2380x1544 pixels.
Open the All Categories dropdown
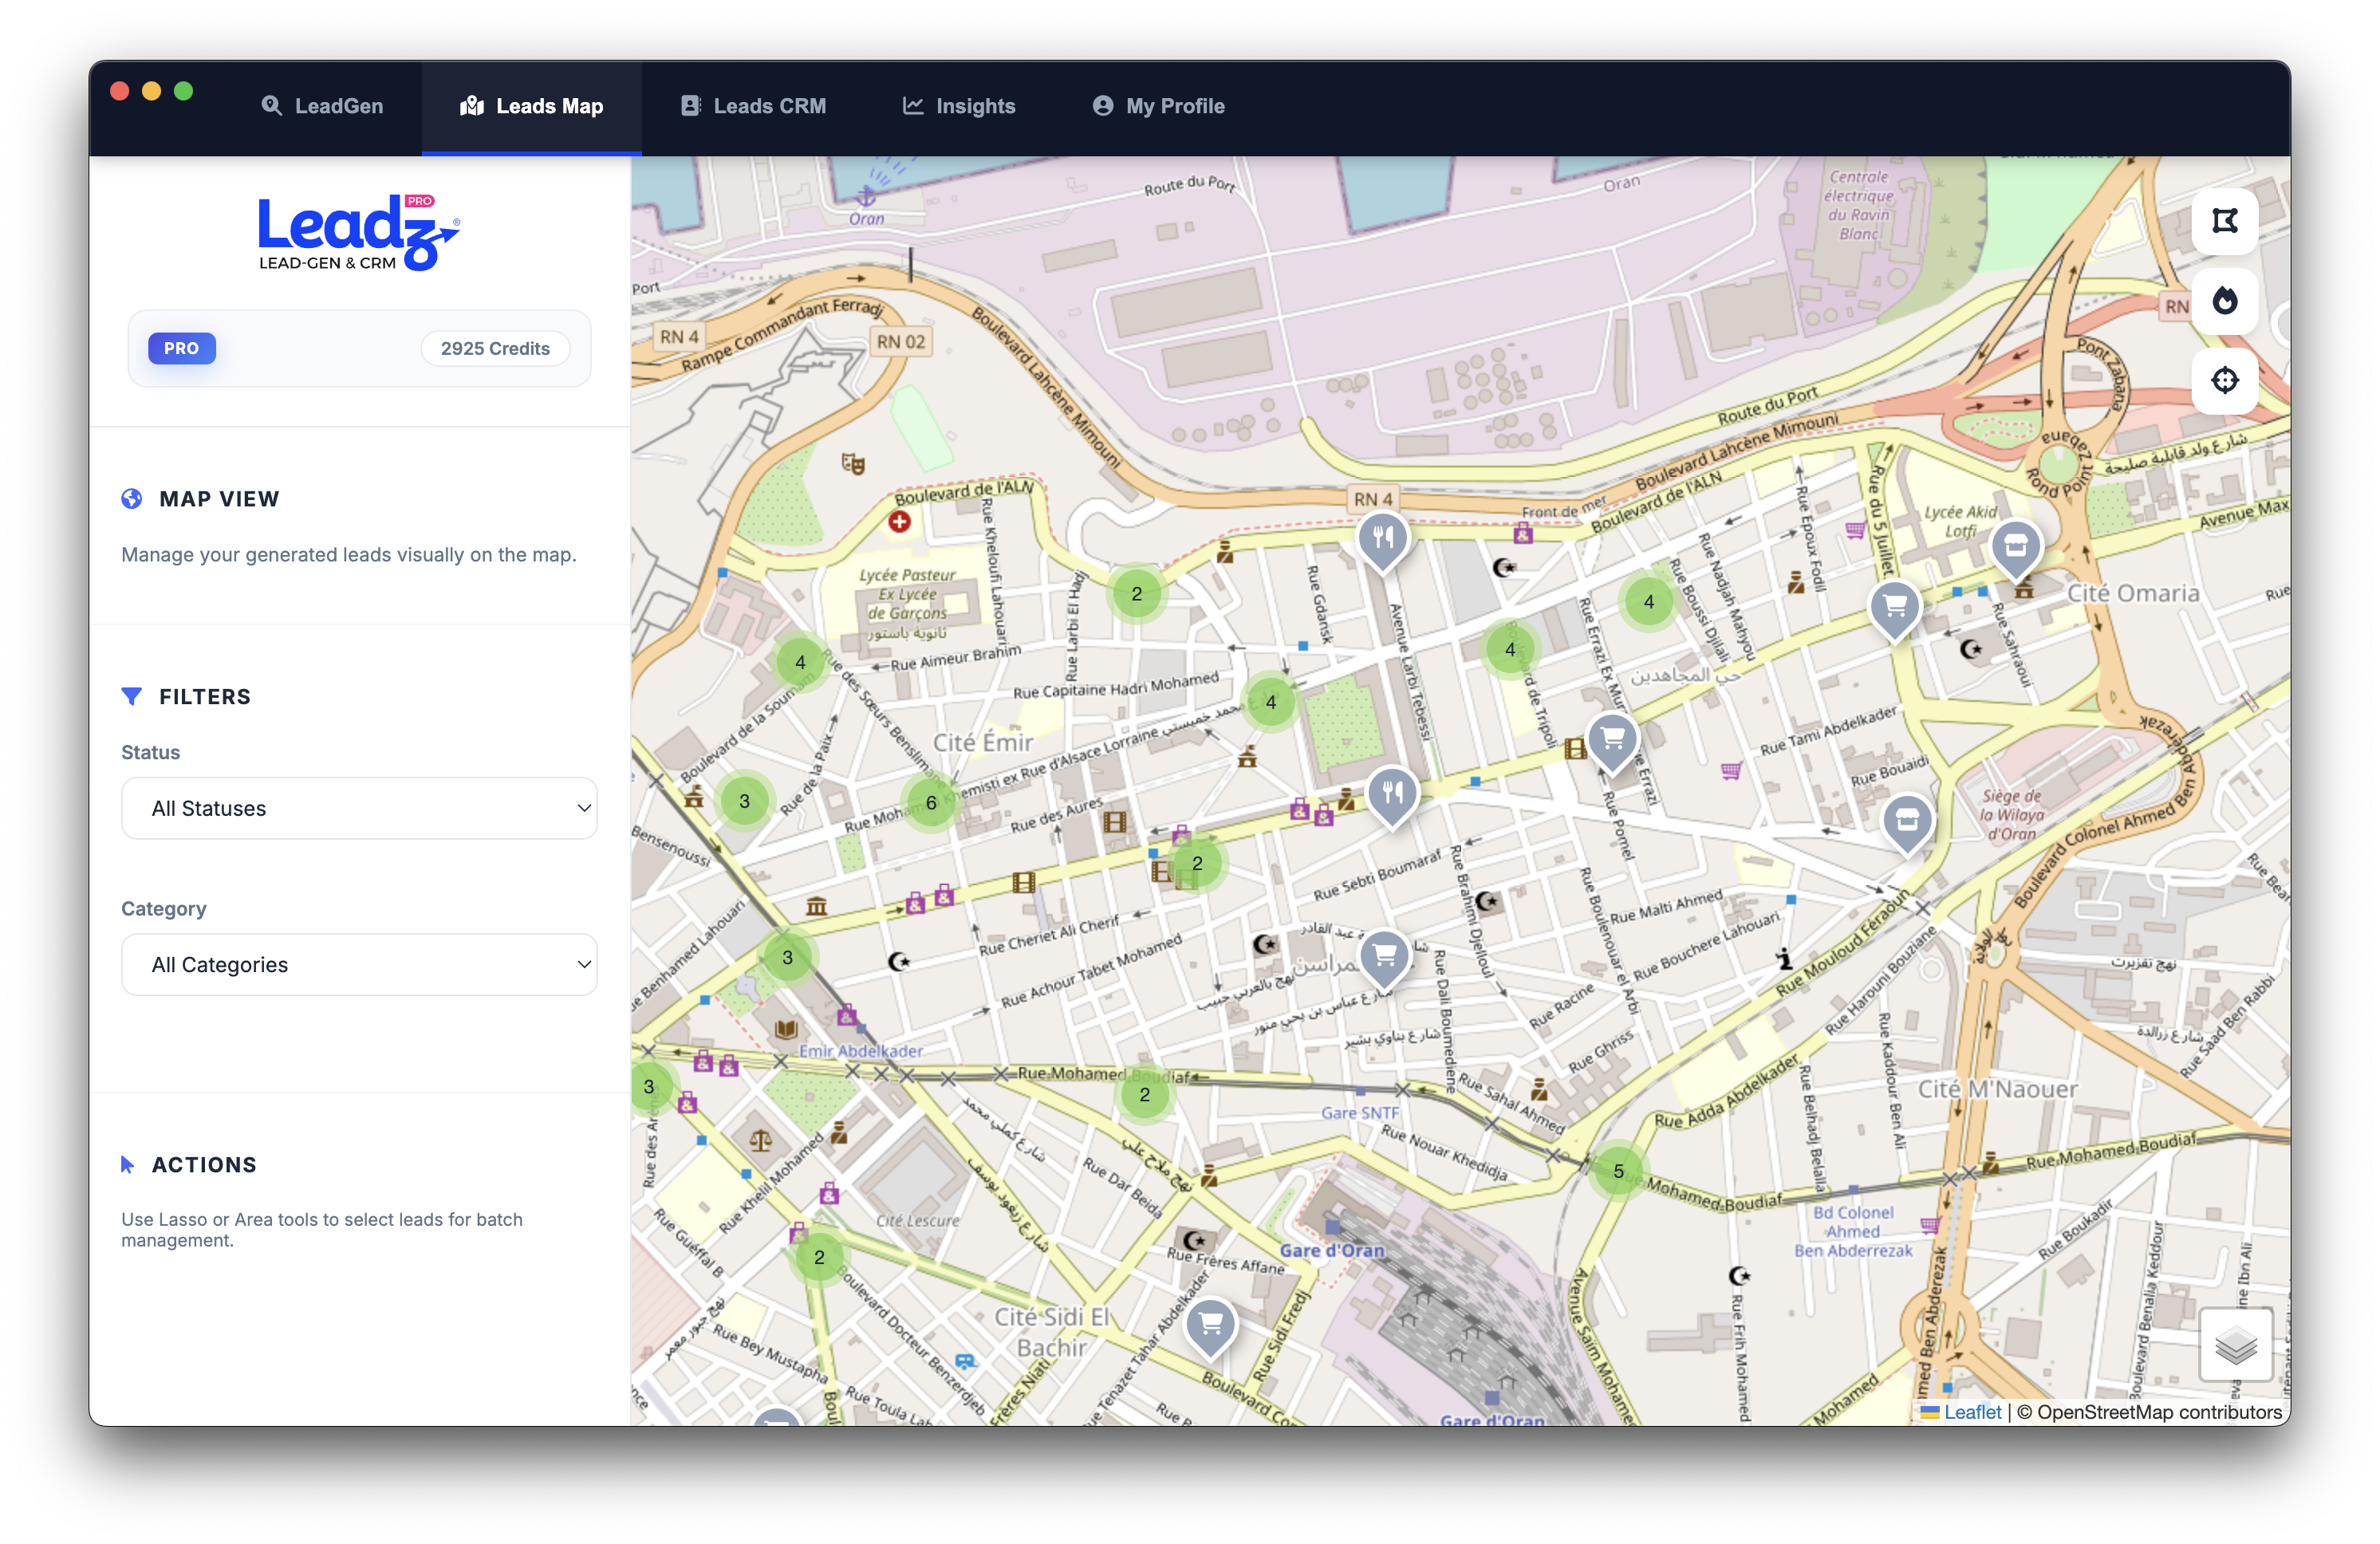[359, 964]
